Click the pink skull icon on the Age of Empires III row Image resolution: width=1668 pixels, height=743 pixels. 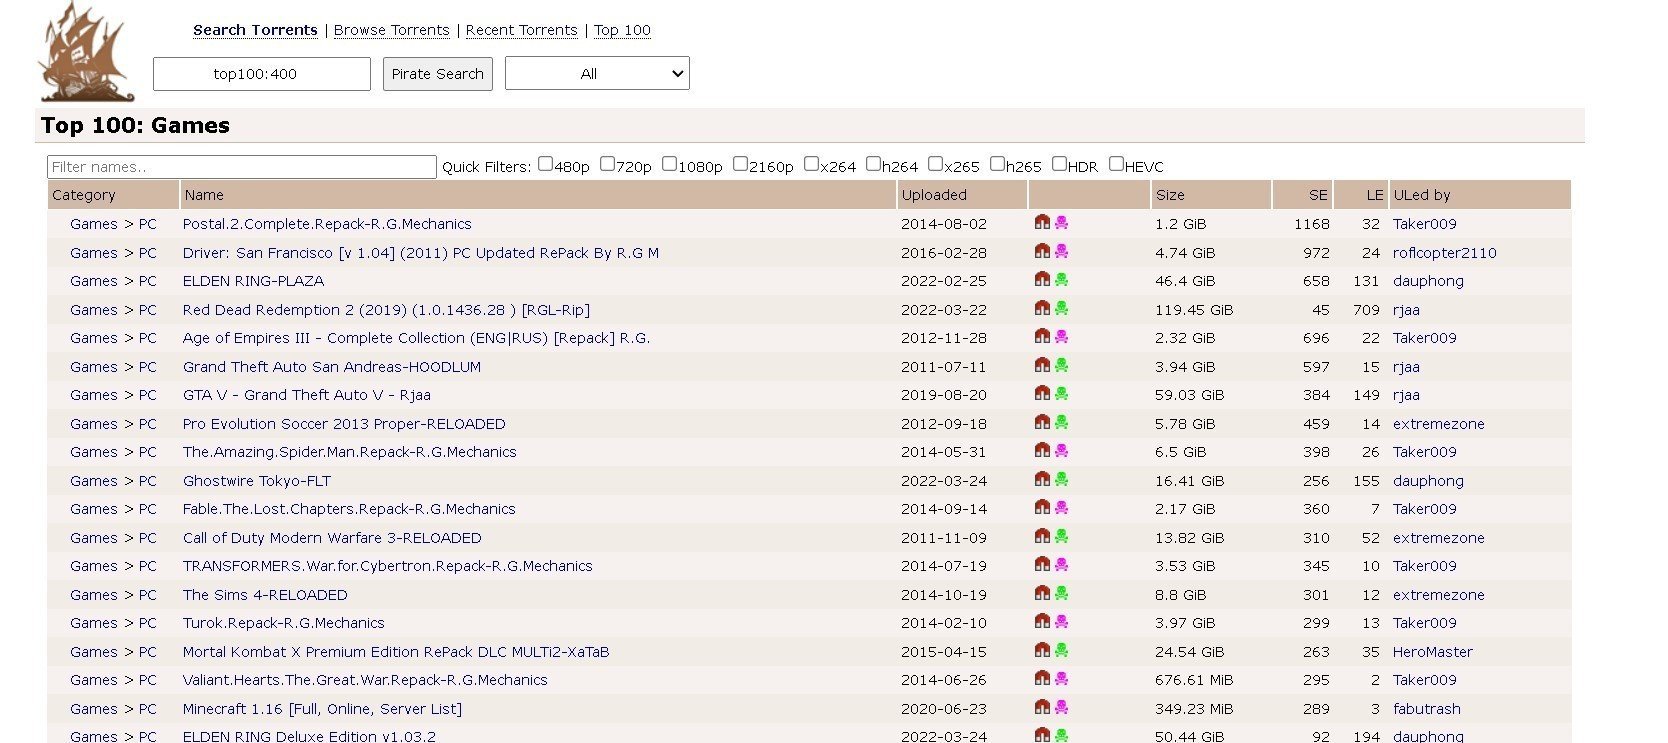(1061, 336)
